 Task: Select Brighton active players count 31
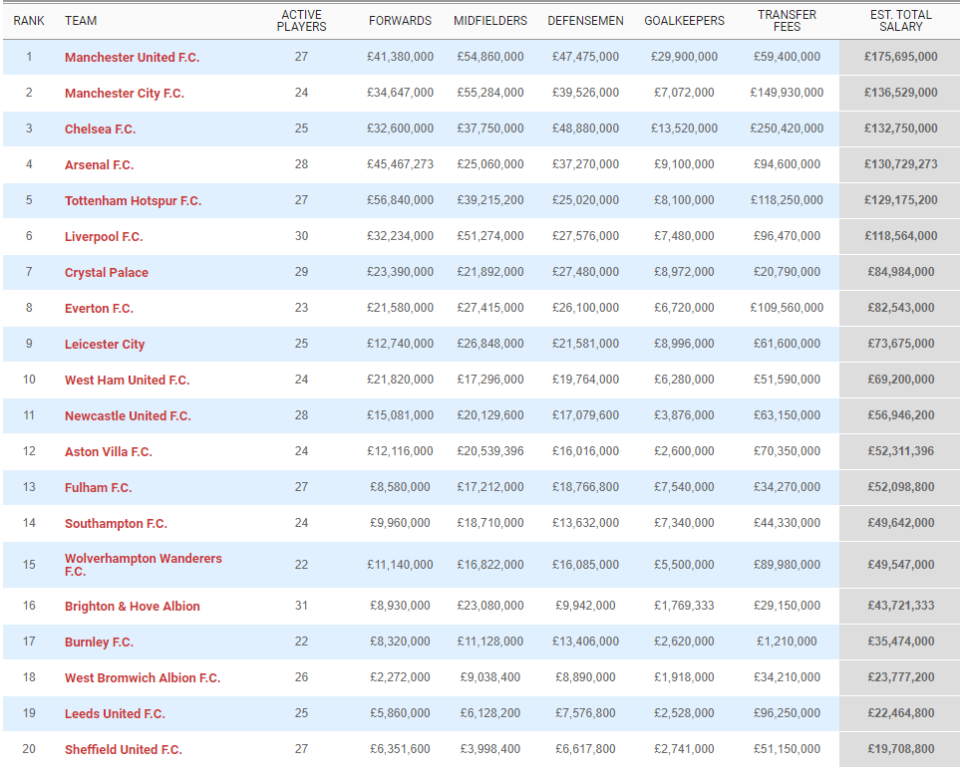click(301, 605)
